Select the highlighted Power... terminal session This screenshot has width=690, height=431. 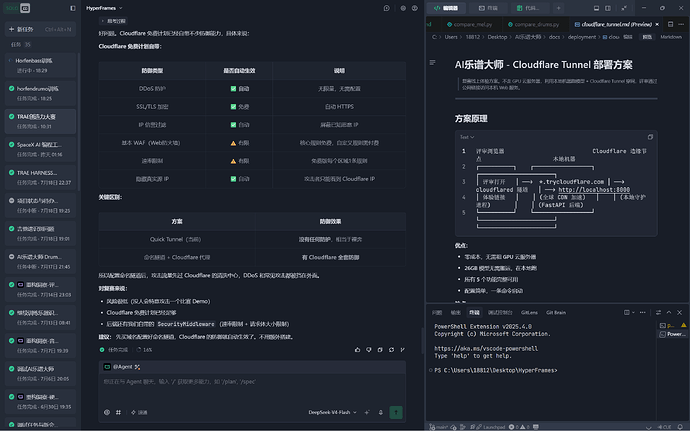pos(673,334)
